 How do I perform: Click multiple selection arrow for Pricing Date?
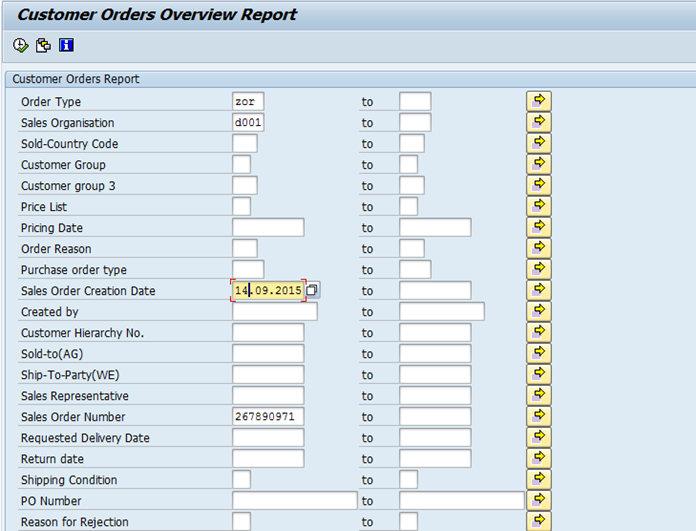coord(539,227)
